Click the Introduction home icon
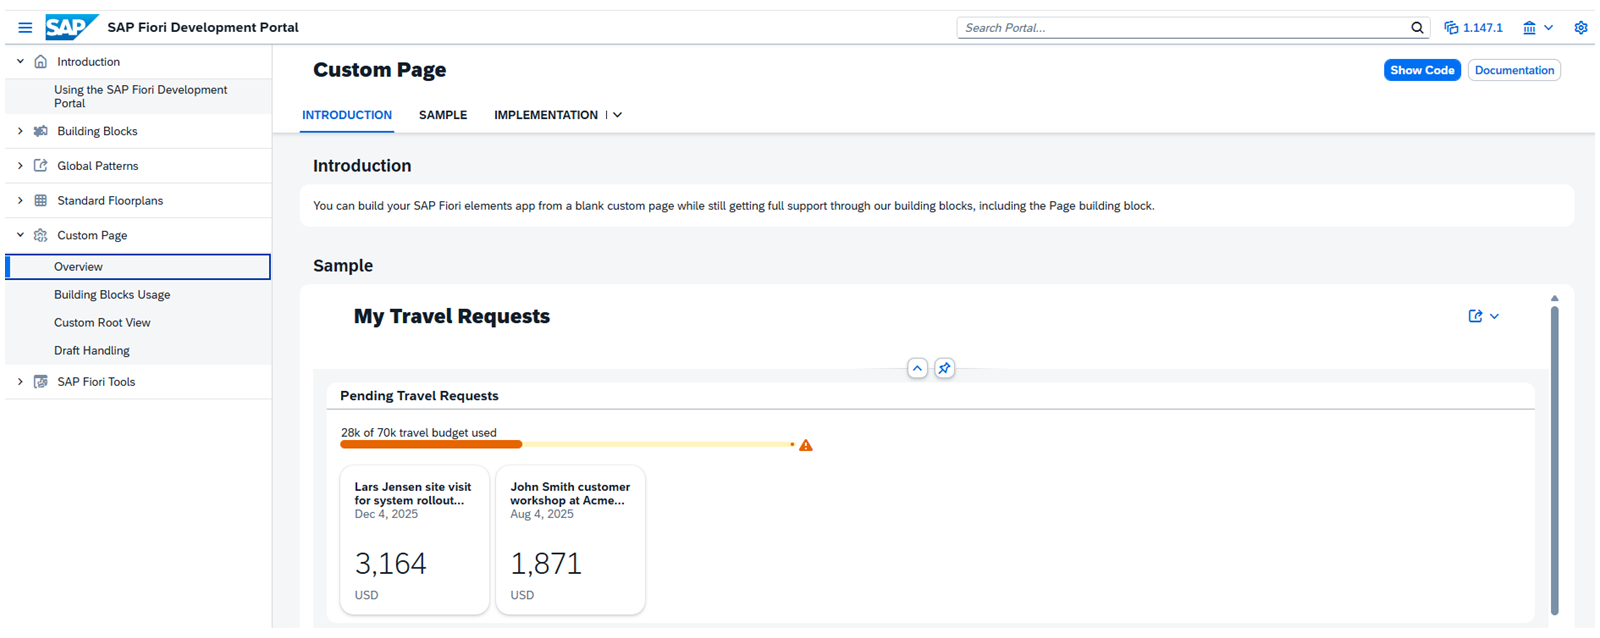 (x=41, y=62)
